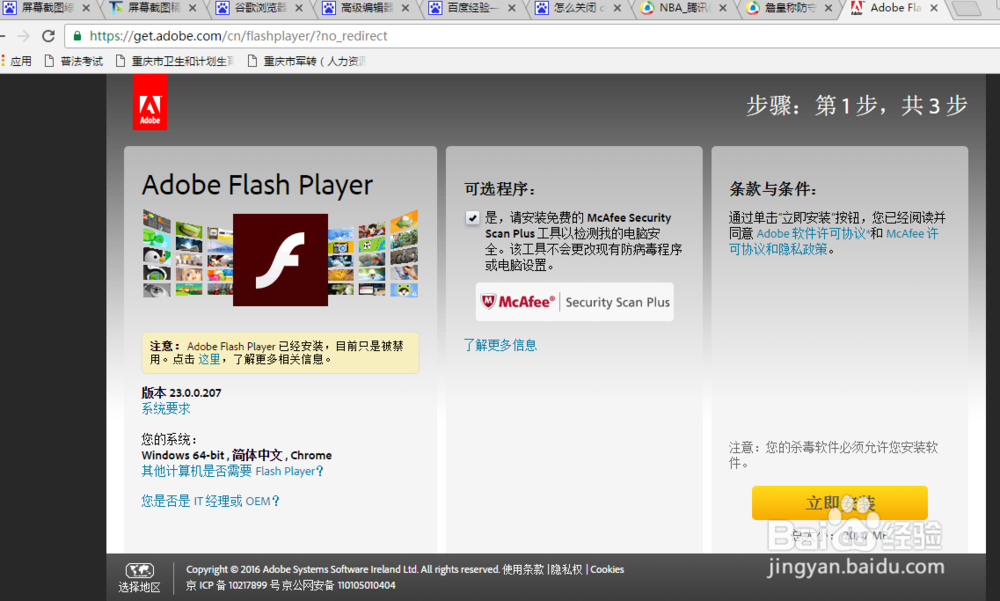
Task: Click the yellow 立即安装 button
Action: coord(839,503)
